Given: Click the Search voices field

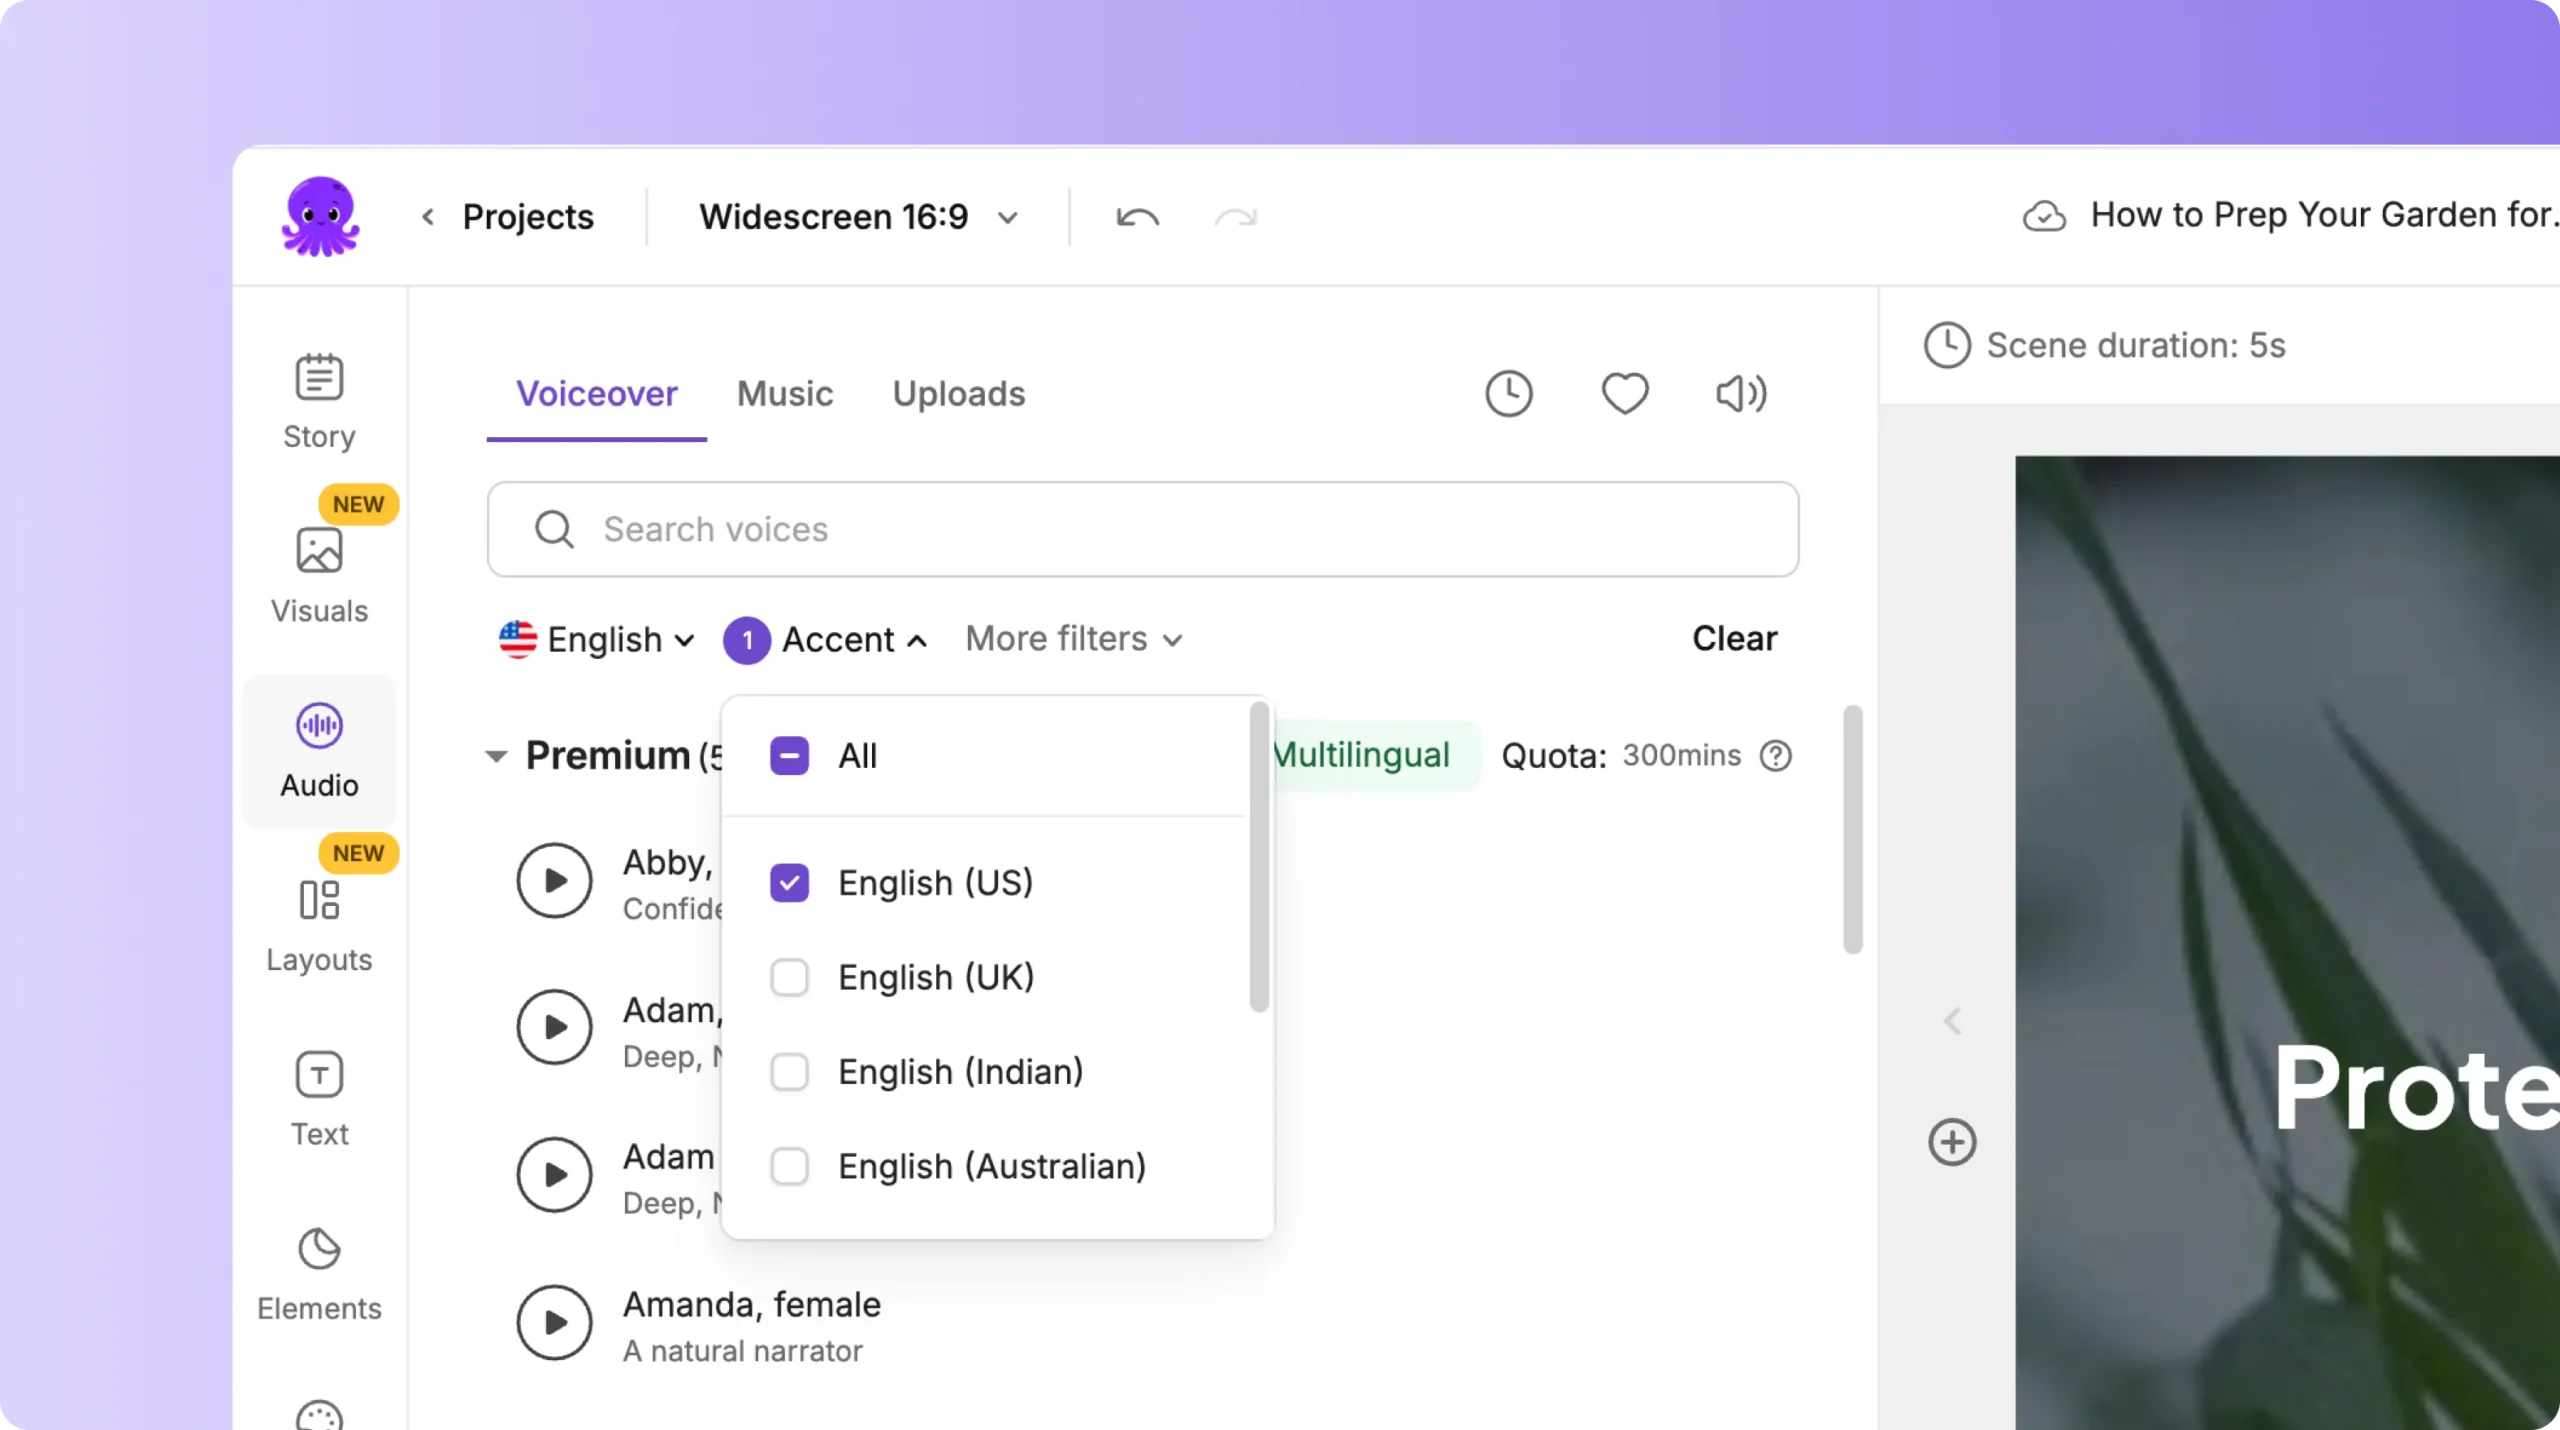Looking at the screenshot, I should click(1142, 529).
